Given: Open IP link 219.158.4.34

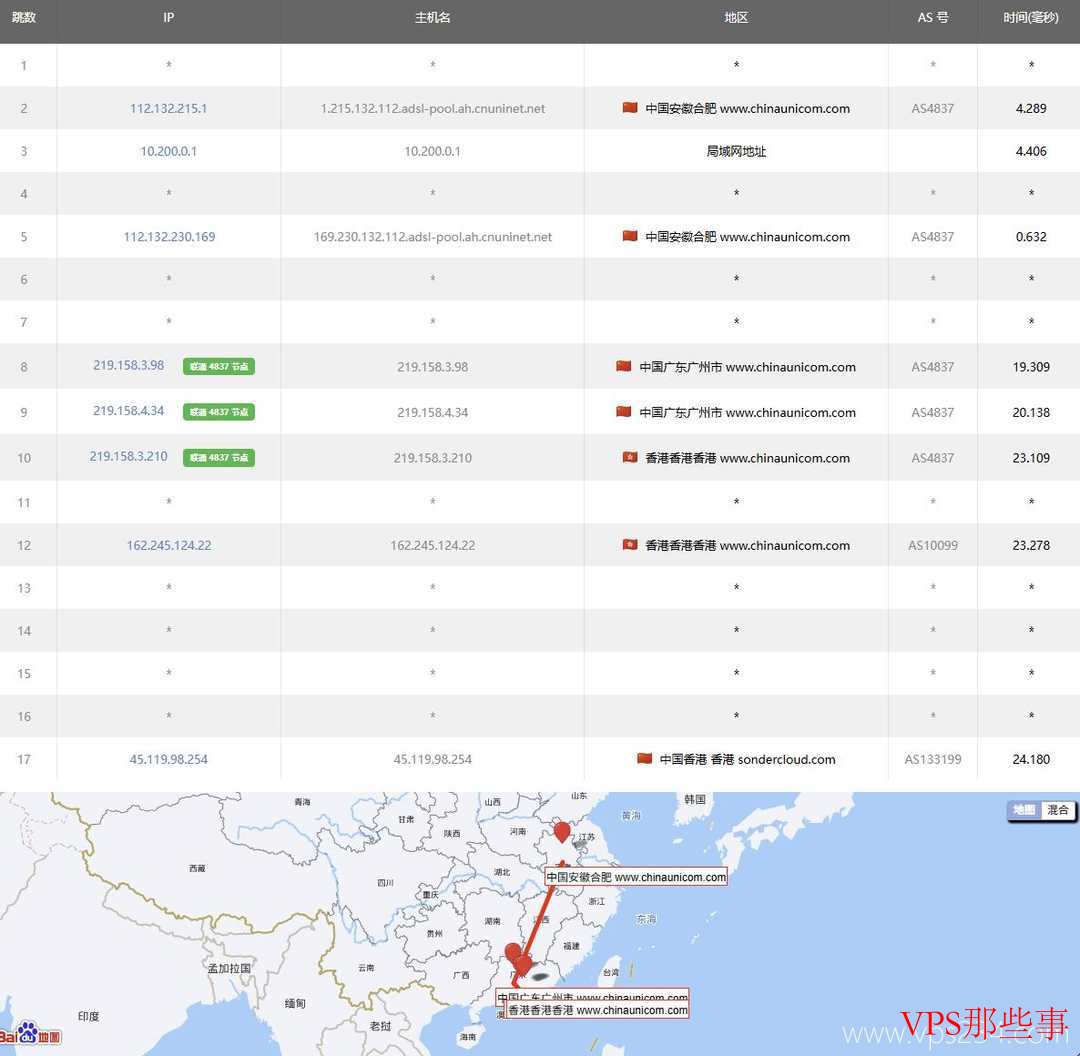Looking at the screenshot, I should [129, 411].
